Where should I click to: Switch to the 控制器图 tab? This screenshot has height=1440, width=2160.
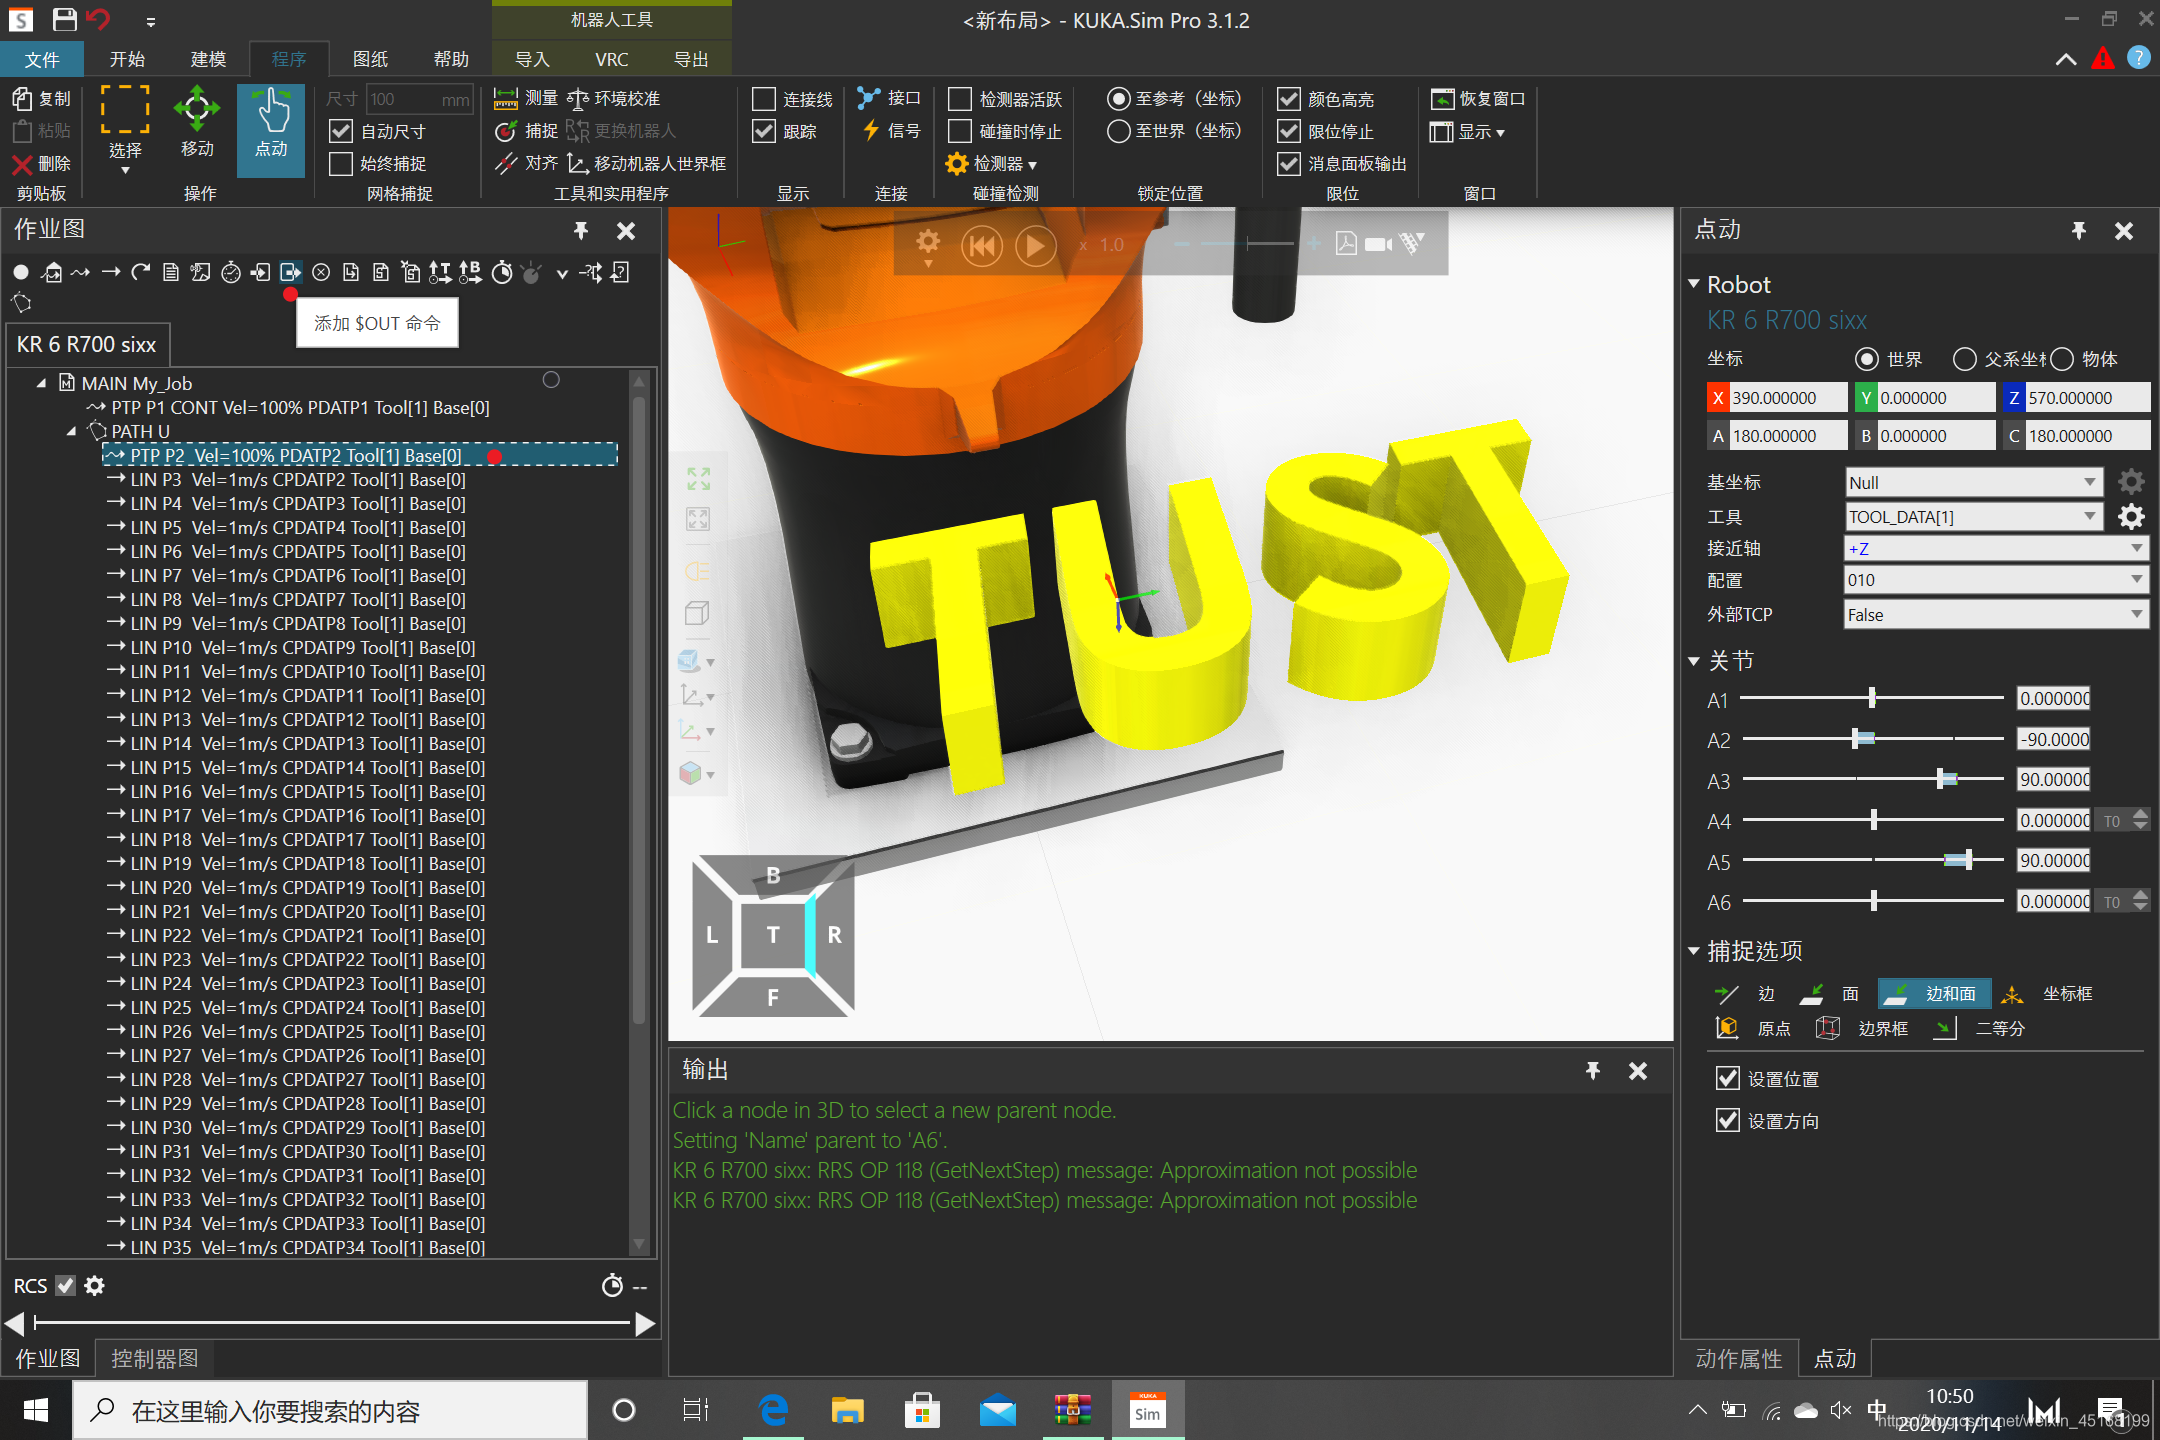pos(155,1358)
